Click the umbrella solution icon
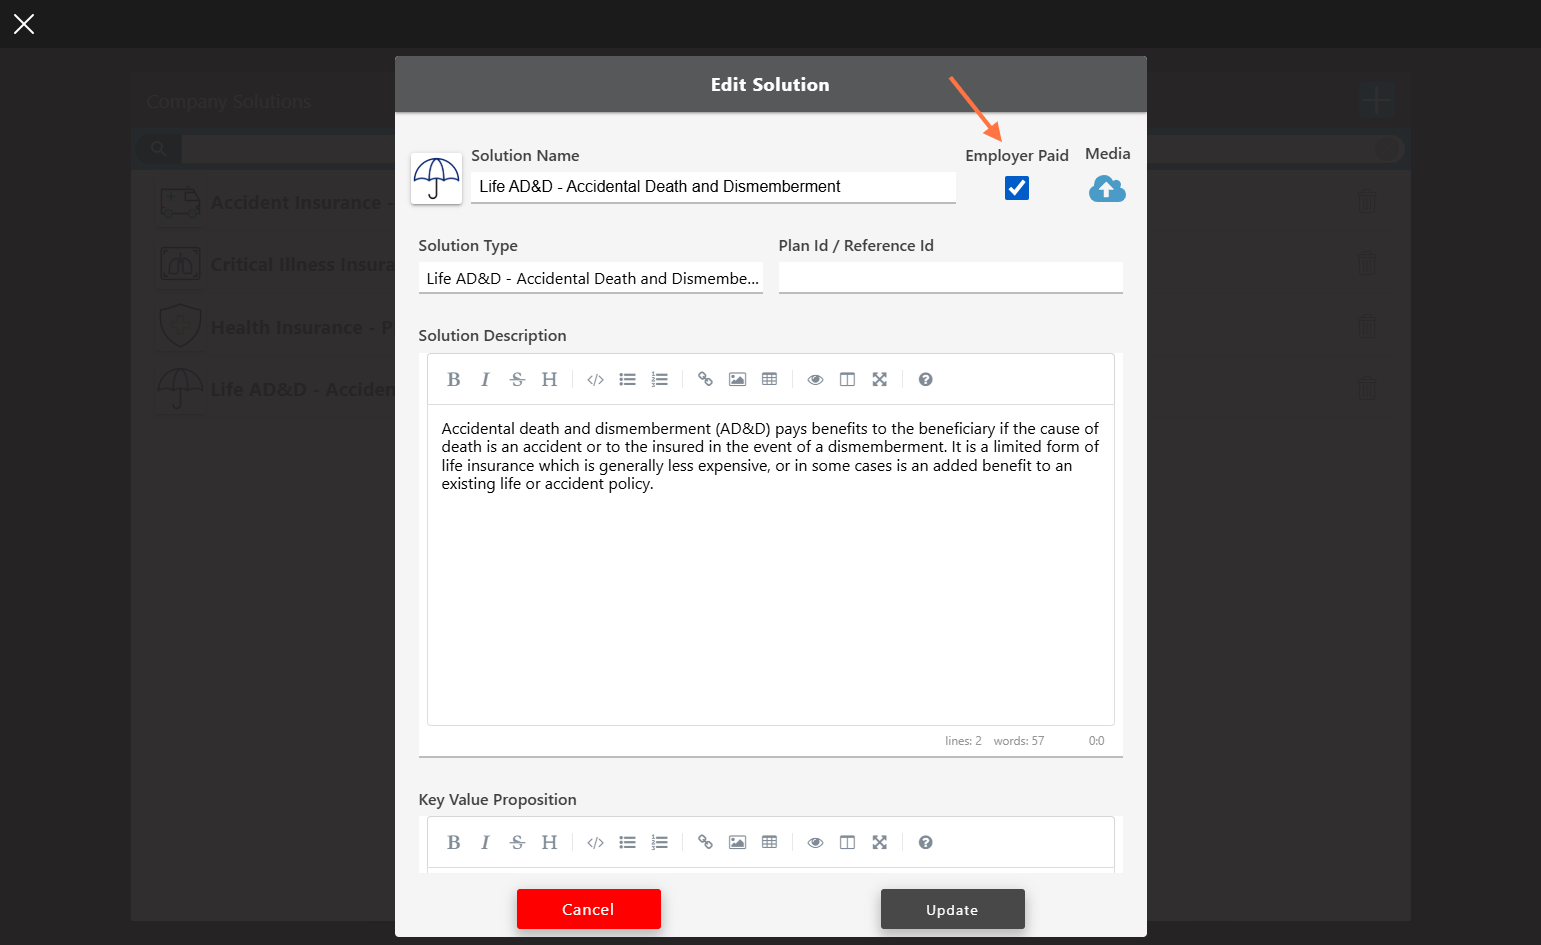 pos(437,179)
